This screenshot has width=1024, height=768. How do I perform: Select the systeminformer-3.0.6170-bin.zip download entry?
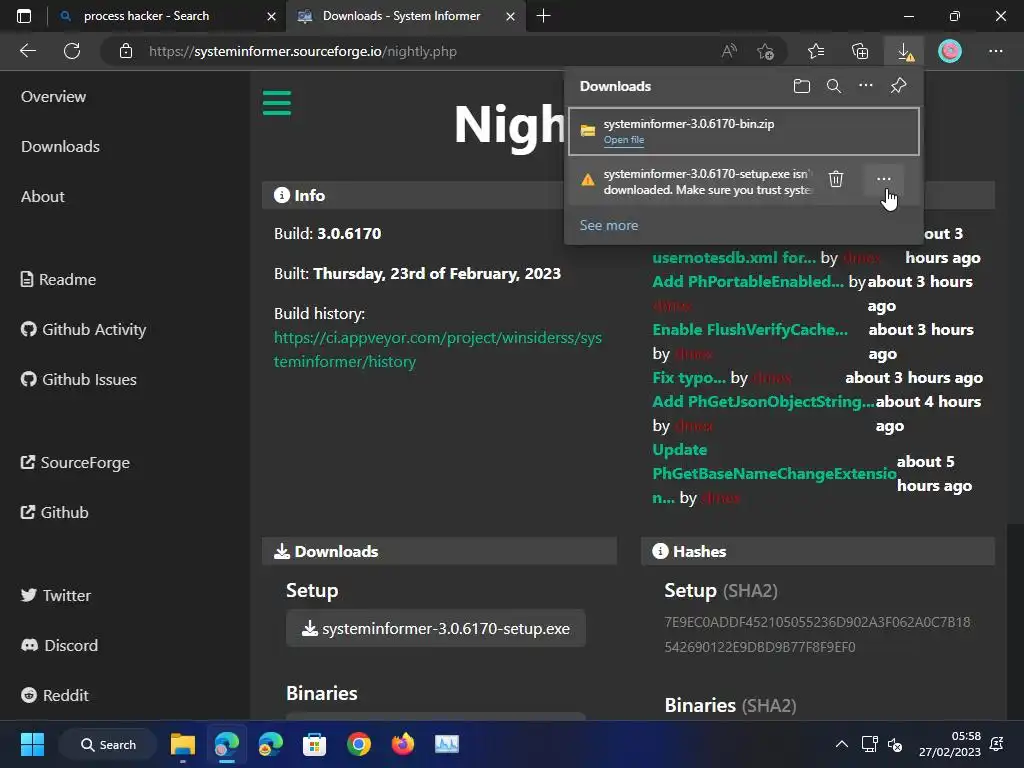click(x=743, y=131)
